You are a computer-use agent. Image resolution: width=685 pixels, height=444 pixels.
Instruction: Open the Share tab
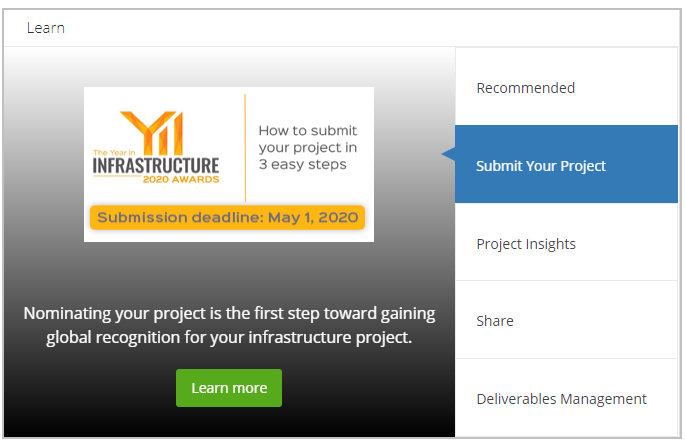495,321
